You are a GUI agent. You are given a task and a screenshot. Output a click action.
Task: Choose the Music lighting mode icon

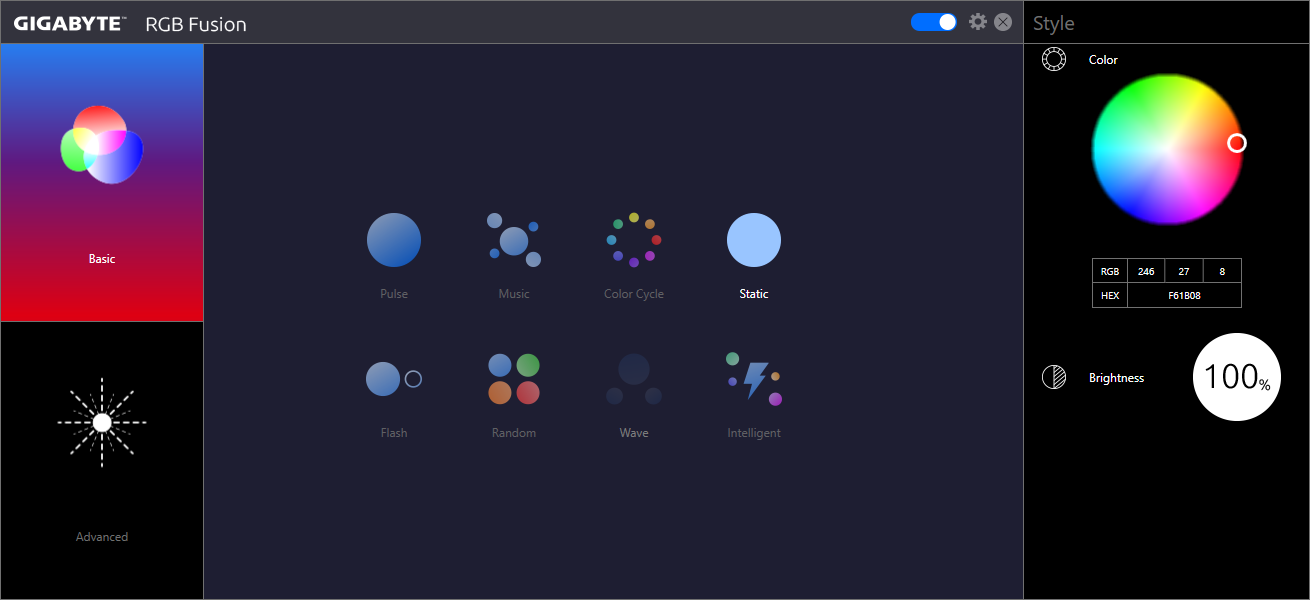coord(514,240)
